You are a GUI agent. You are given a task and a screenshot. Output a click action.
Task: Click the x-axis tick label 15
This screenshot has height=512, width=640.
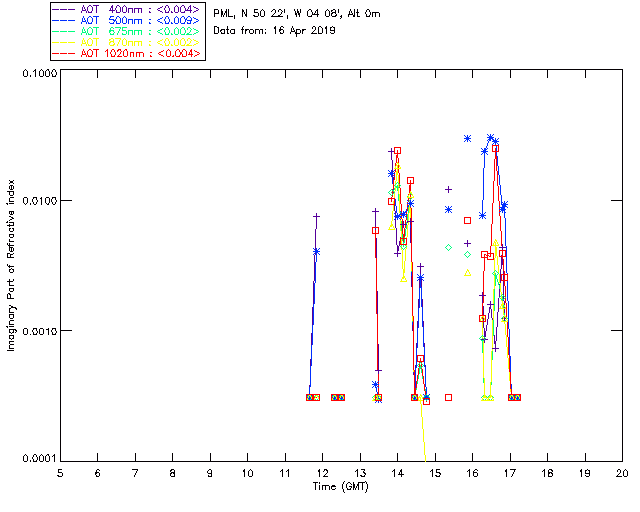coord(435,473)
